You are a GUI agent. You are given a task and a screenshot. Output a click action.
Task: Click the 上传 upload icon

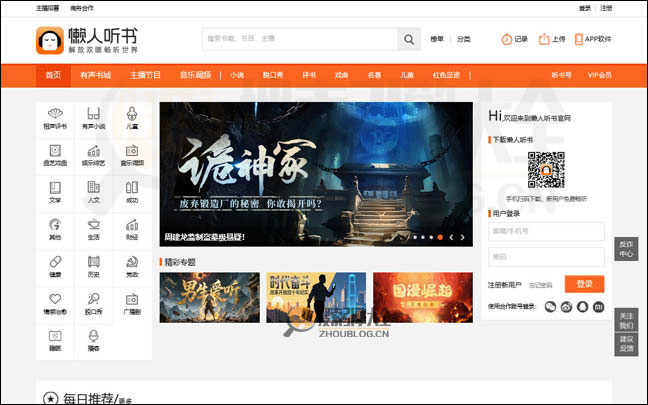544,39
